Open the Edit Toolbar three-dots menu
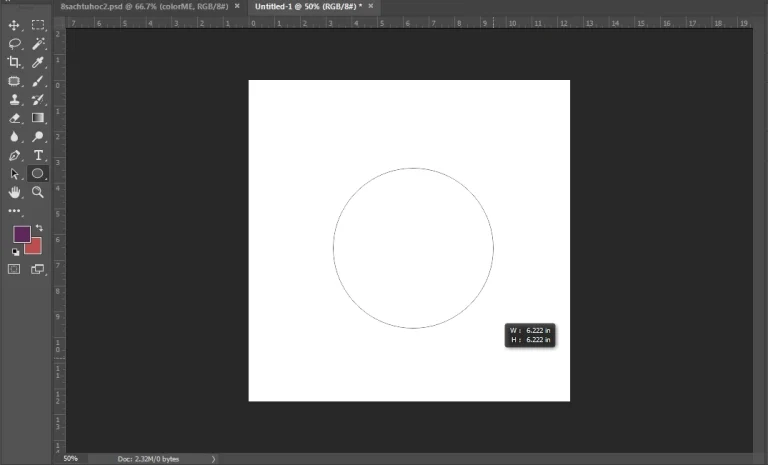768x465 pixels. [14, 211]
